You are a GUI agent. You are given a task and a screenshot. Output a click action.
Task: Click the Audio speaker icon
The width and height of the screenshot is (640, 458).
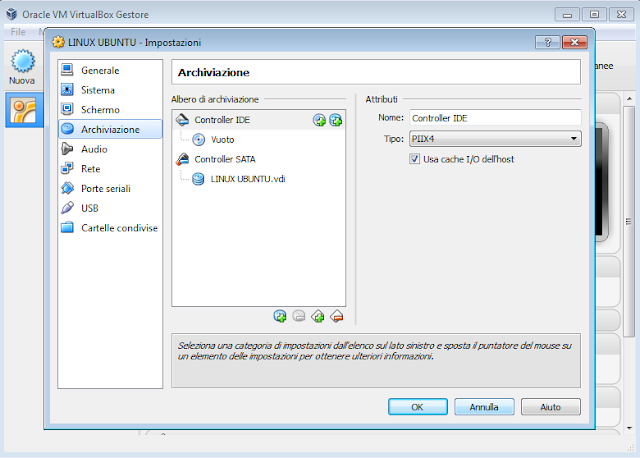point(67,149)
